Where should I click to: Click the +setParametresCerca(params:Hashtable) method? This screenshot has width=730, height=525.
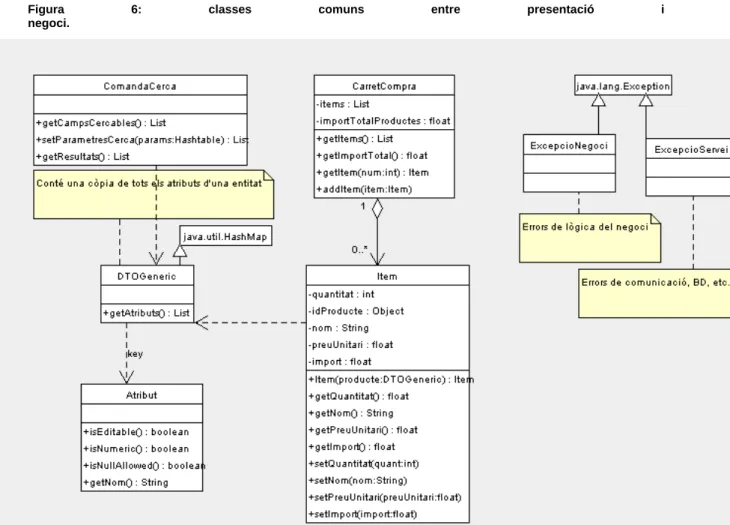142,140
